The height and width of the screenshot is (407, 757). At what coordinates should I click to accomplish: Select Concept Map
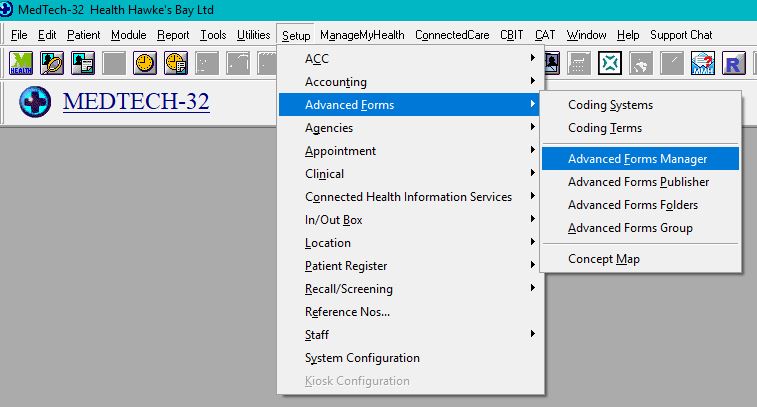point(640,259)
